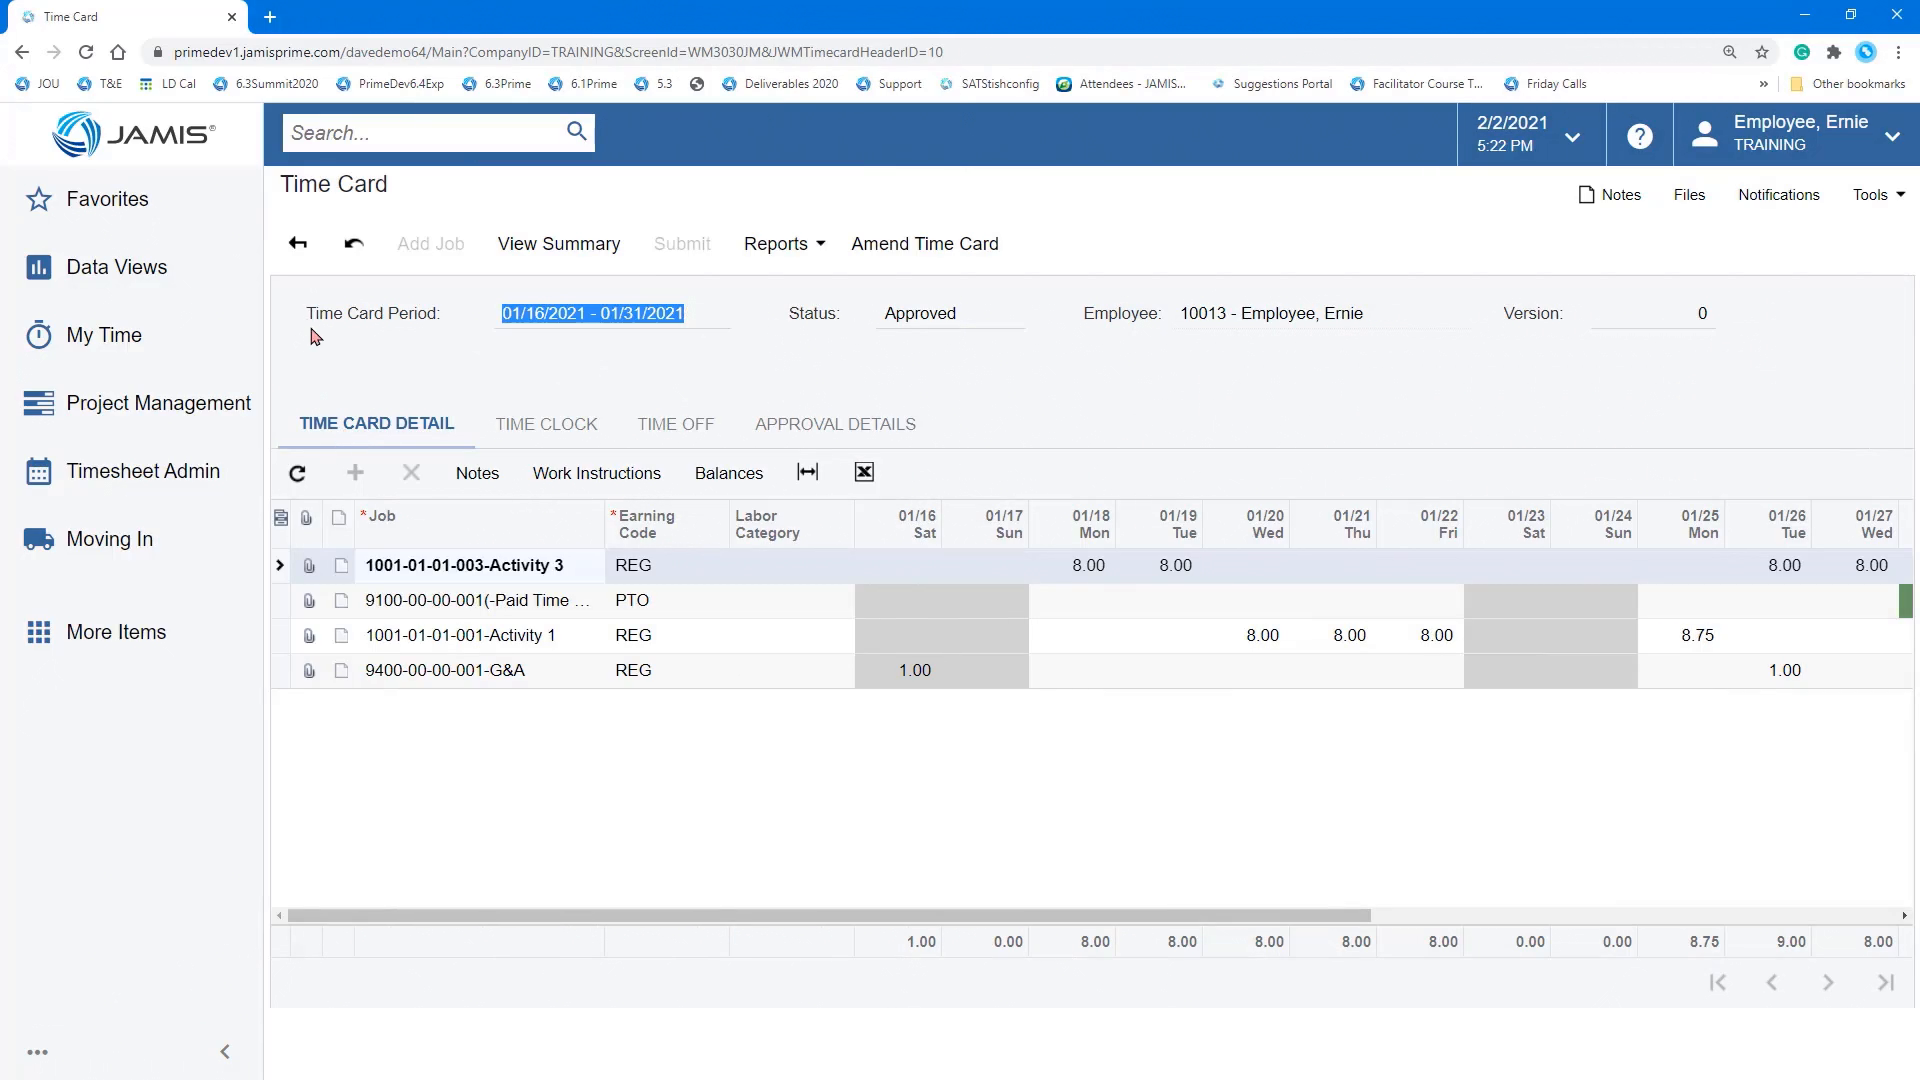This screenshot has width=1920, height=1080.
Task: Open the Tools dropdown menu
Action: [1877, 194]
